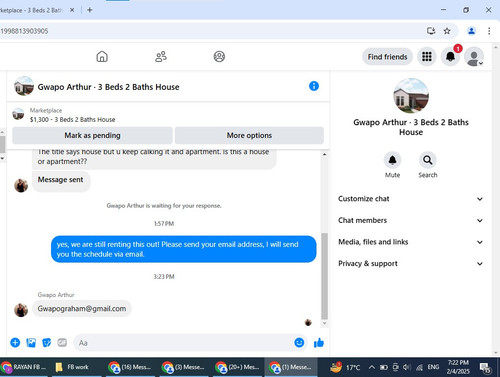Open the house profile picture in sidebar
Image resolution: width=500 pixels, height=377 pixels.
(411, 96)
